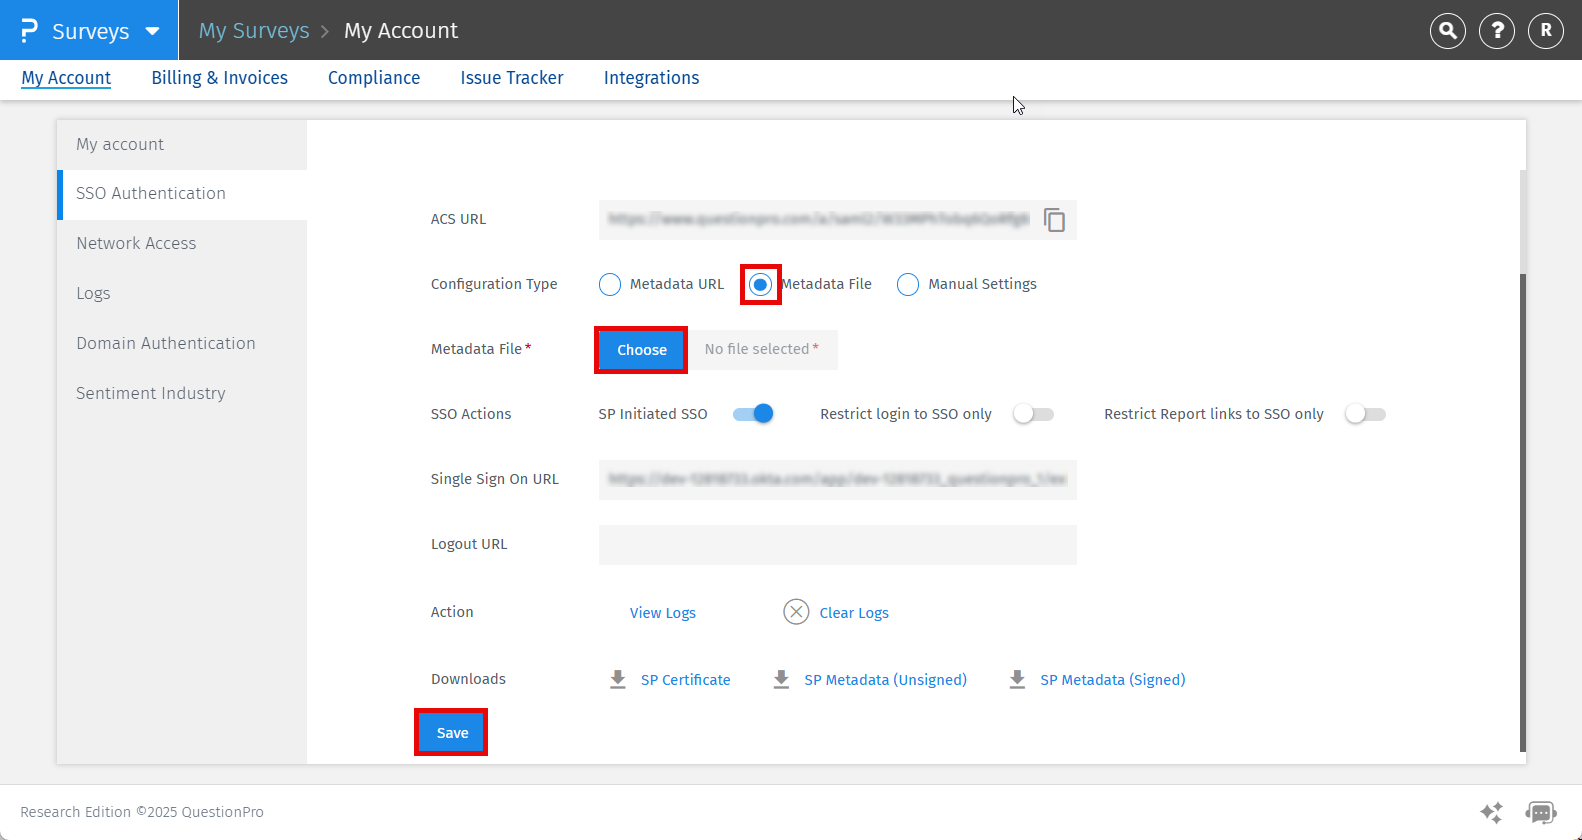This screenshot has height=840, width=1582.
Task: Select the Manual Settings radio option
Action: [x=908, y=285]
